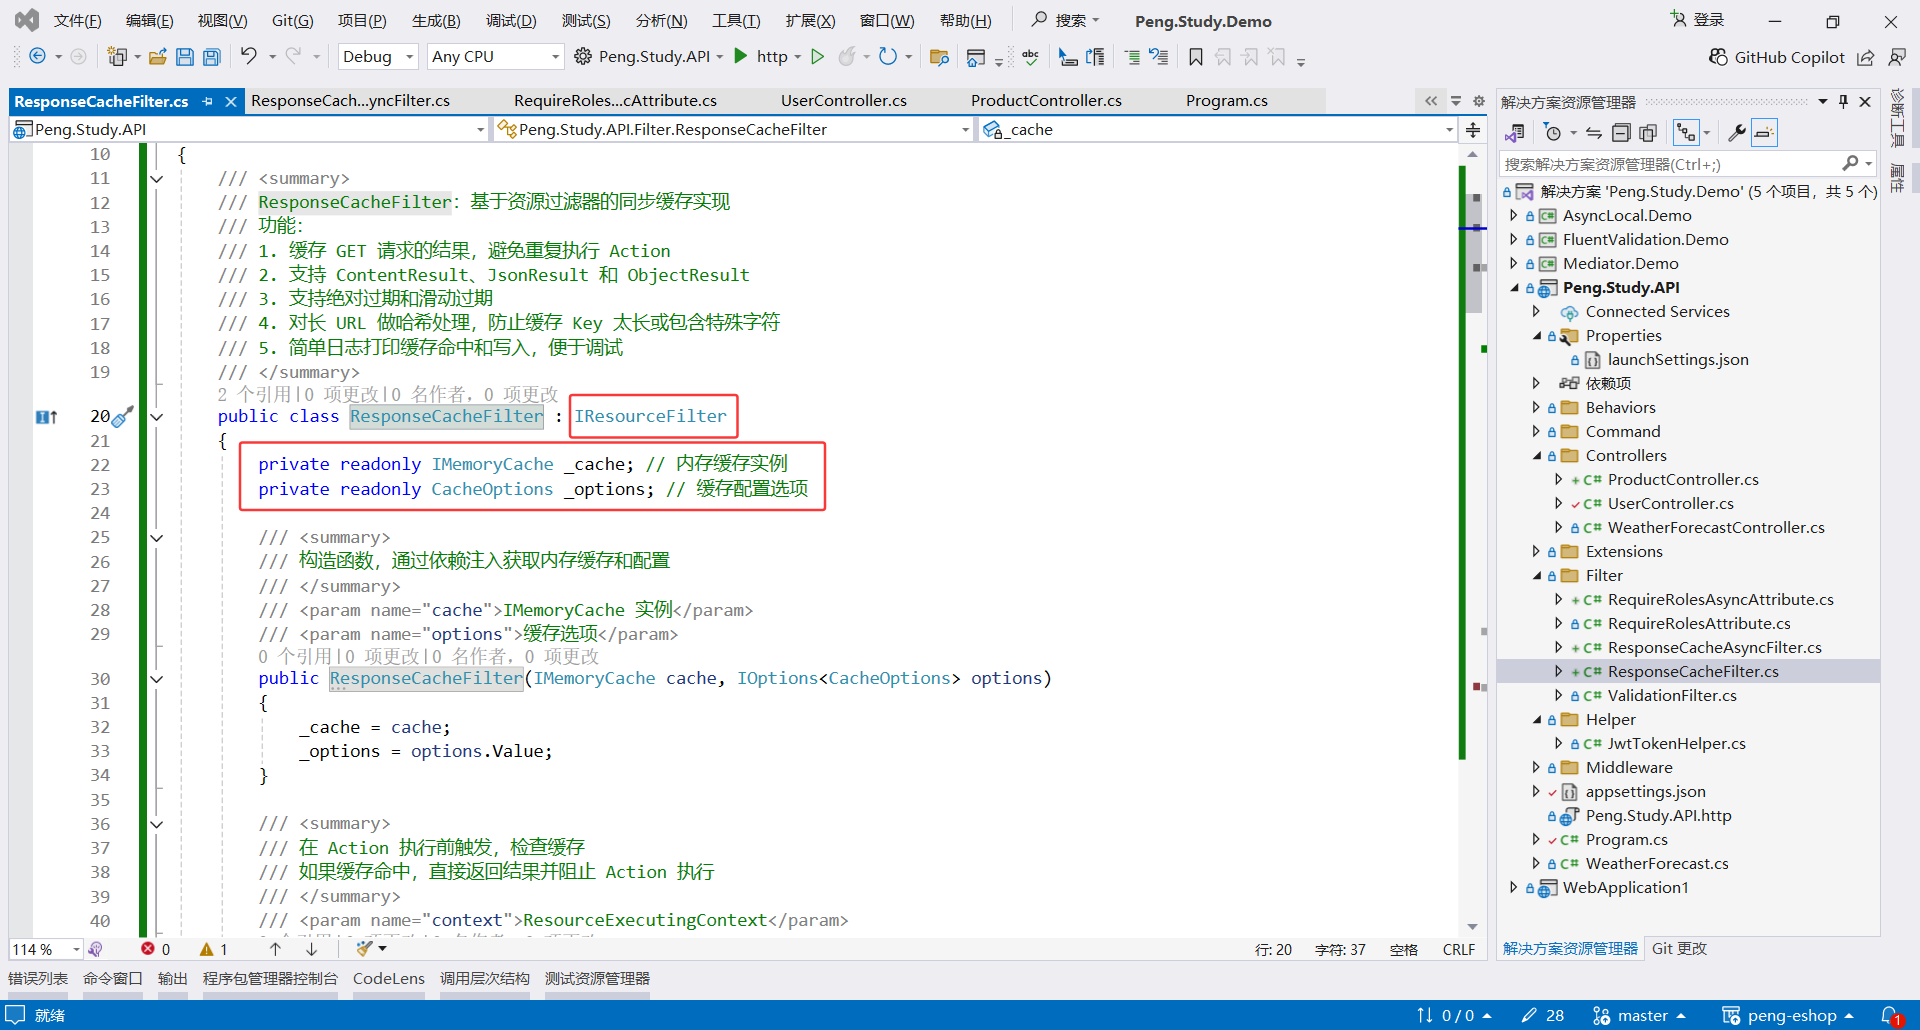1920x1030 pixels.
Task: Collapse all nodes in Solution Explorer
Action: (x=1623, y=131)
